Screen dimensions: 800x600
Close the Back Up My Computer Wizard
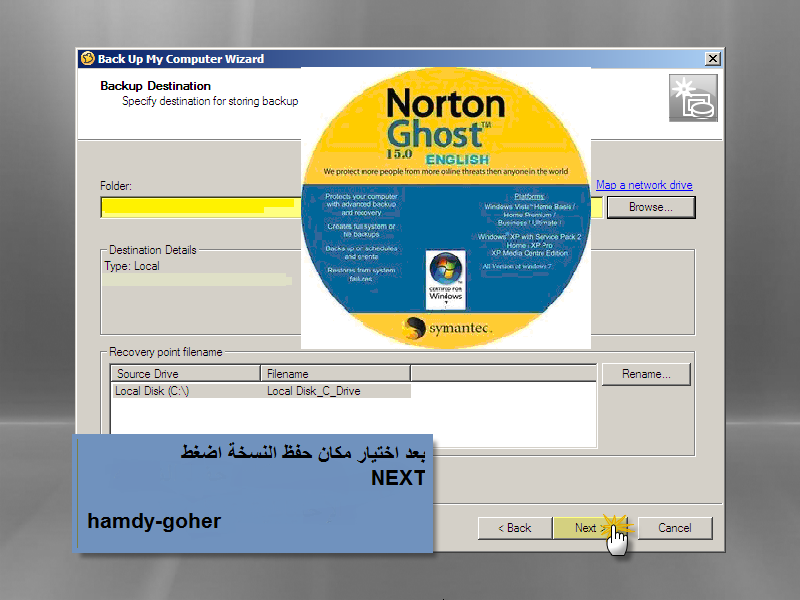712,59
